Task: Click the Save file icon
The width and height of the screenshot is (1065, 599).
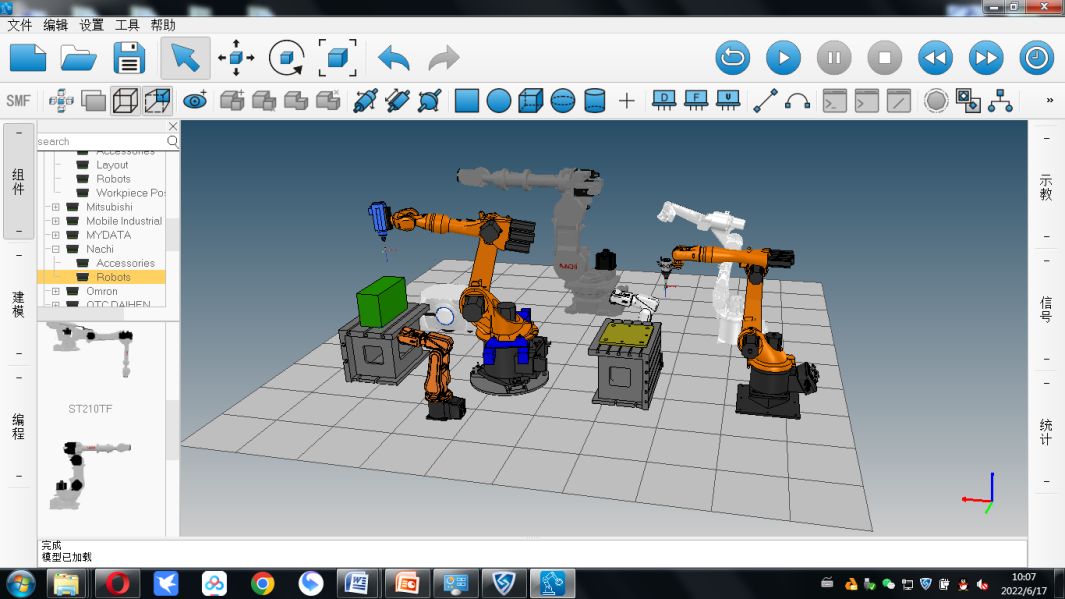Action: click(x=130, y=58)
